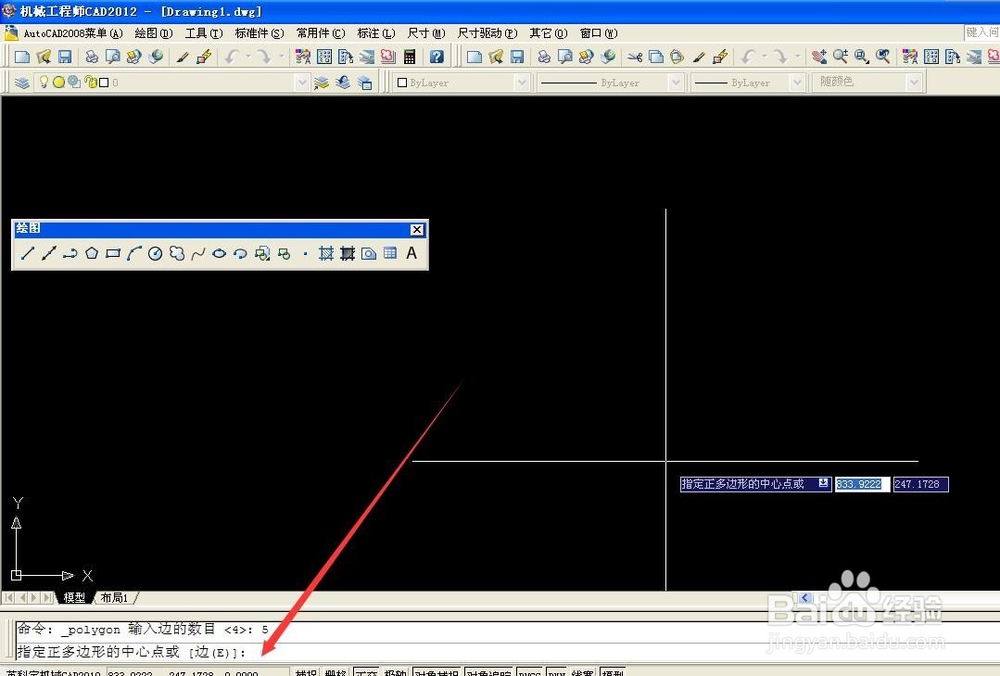
Task: Toggle the 捕捉 snap status button
Action: click(307, 672)
